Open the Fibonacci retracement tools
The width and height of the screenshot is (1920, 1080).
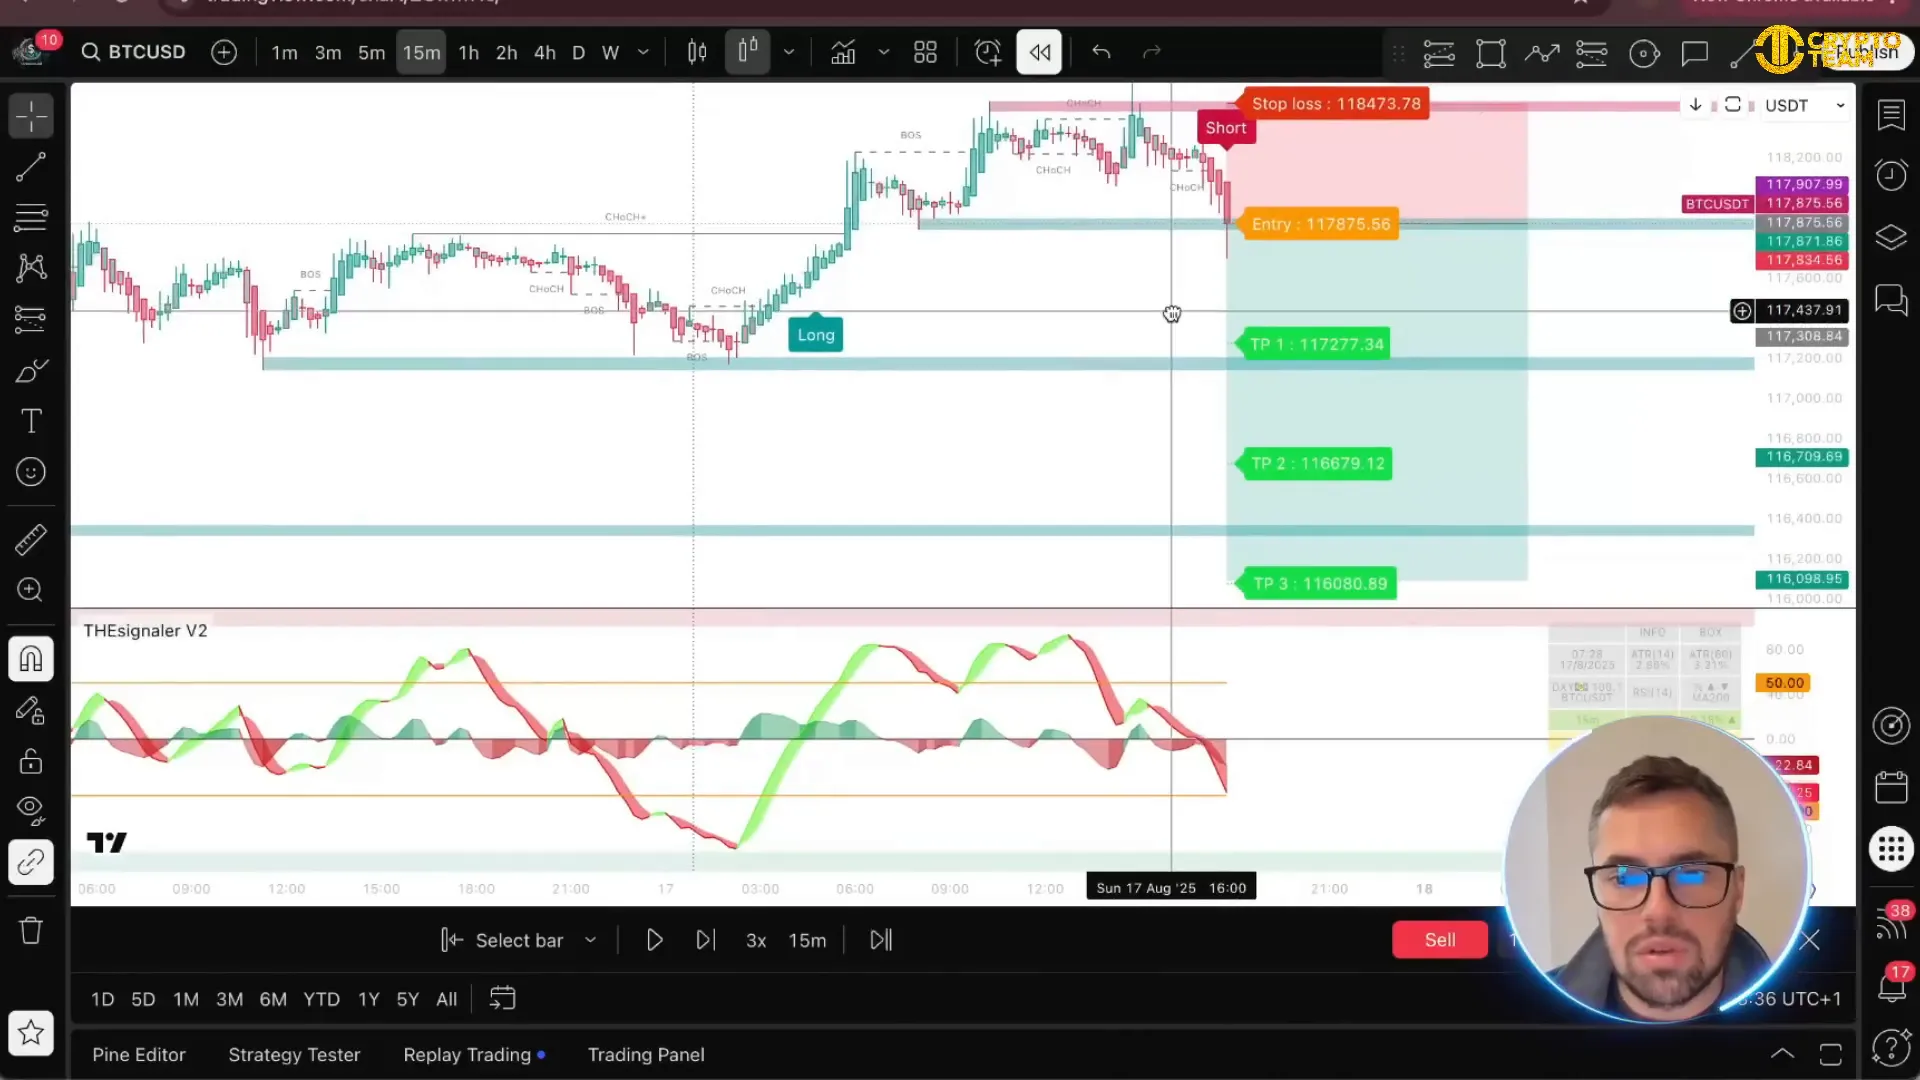point(31,217)
